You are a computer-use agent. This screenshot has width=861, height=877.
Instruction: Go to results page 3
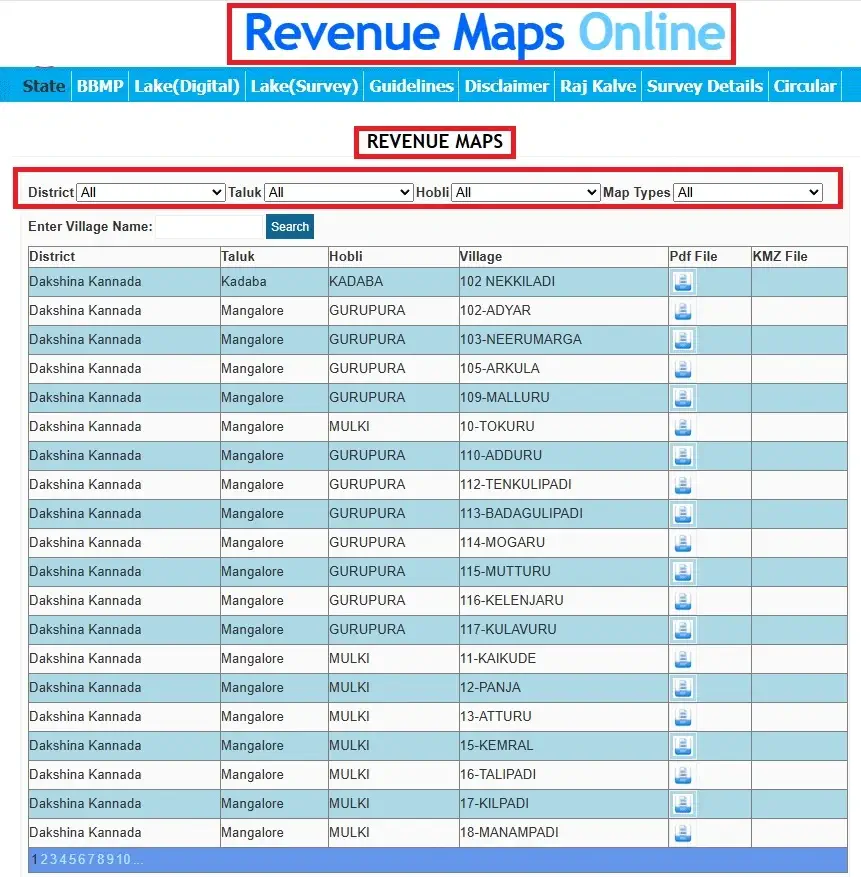point(53,859)
